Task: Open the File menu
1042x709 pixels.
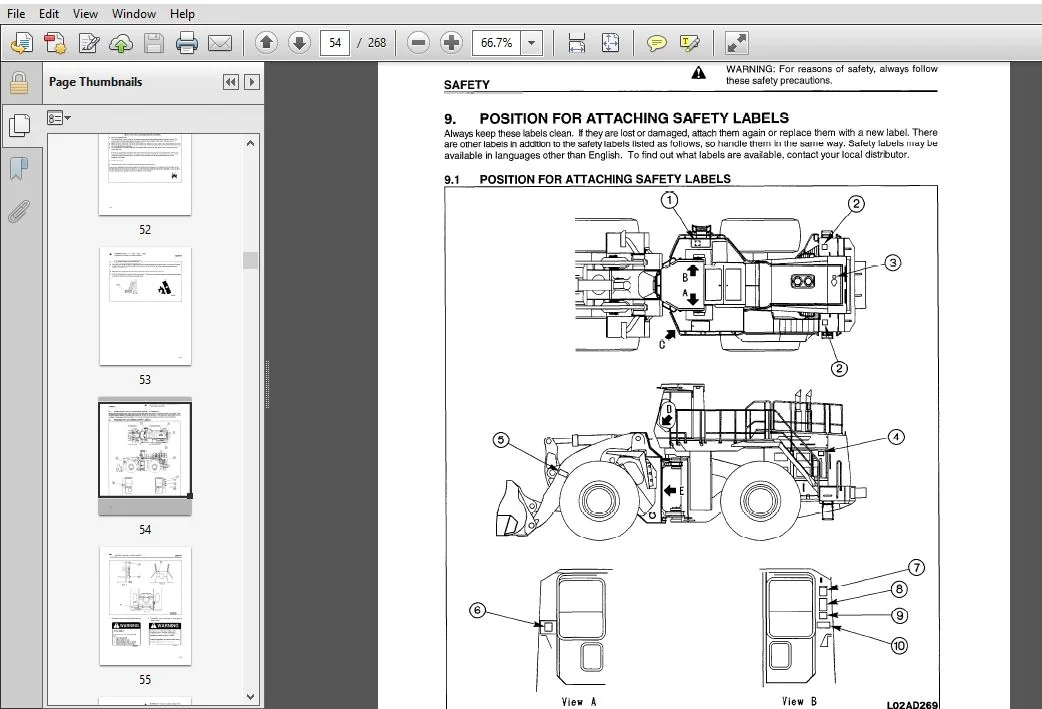Action: 16,13
